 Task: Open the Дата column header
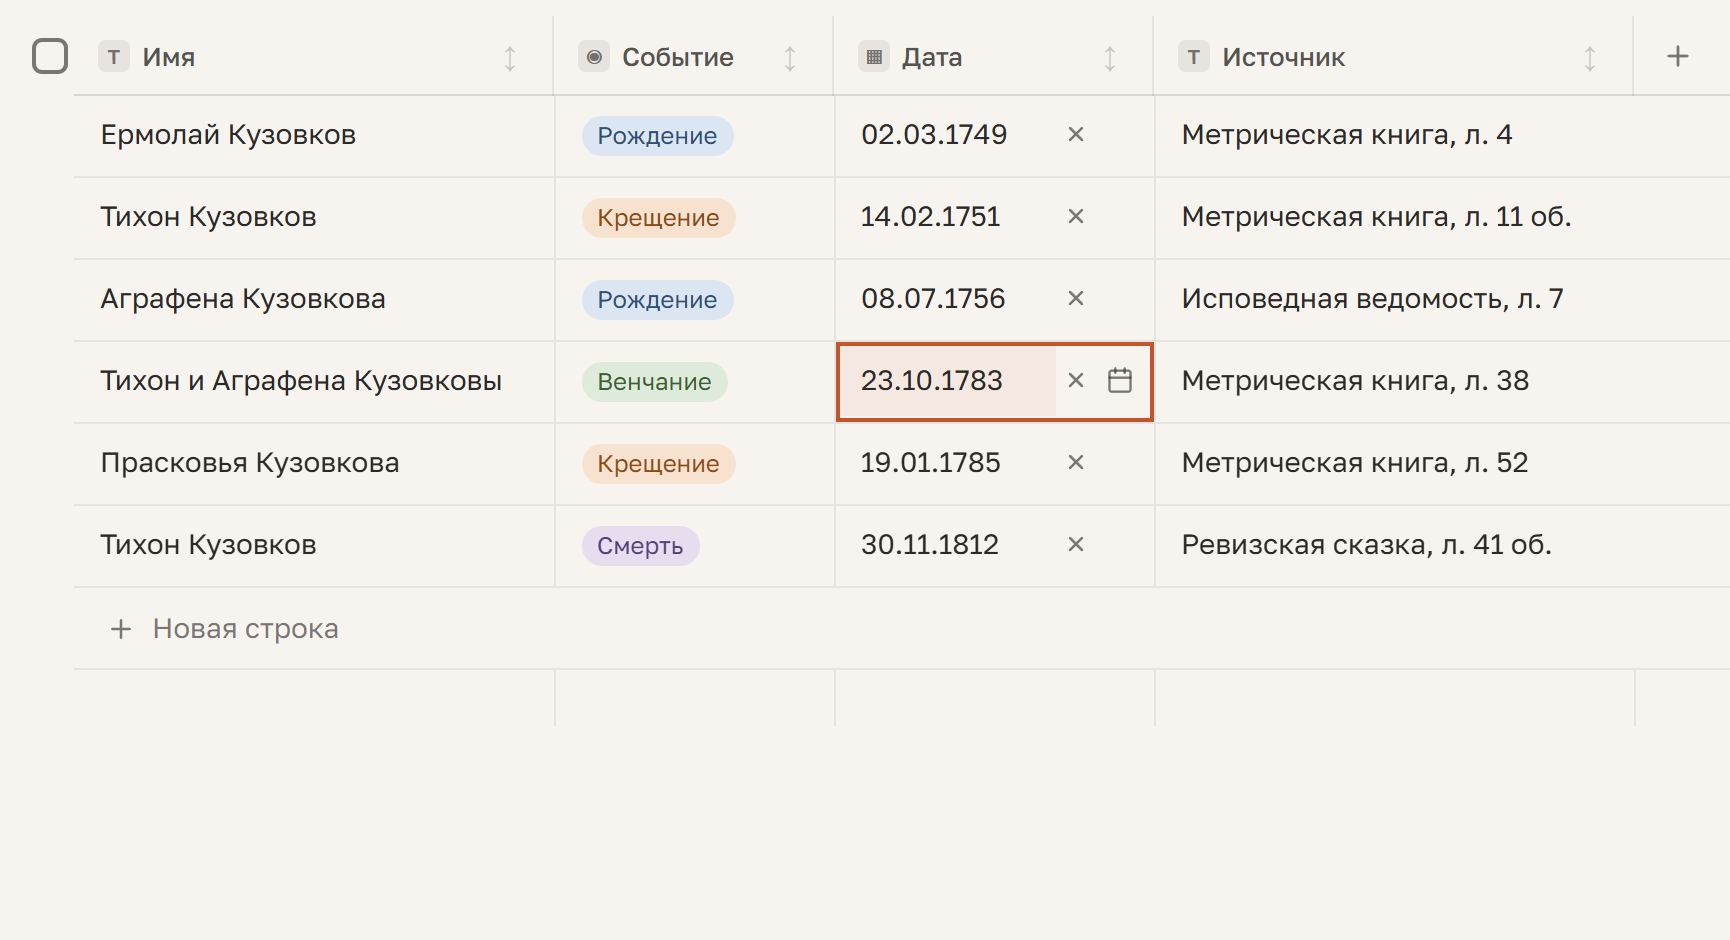(993, 57)
